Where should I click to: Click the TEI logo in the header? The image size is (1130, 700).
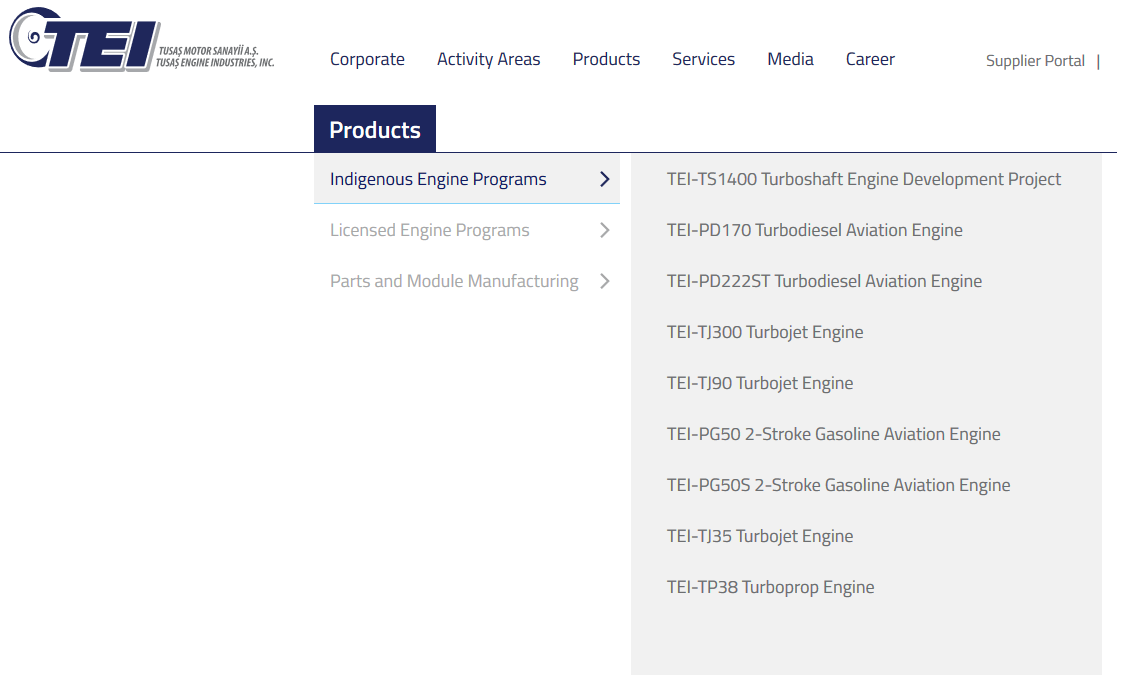(x=142, y=40)
